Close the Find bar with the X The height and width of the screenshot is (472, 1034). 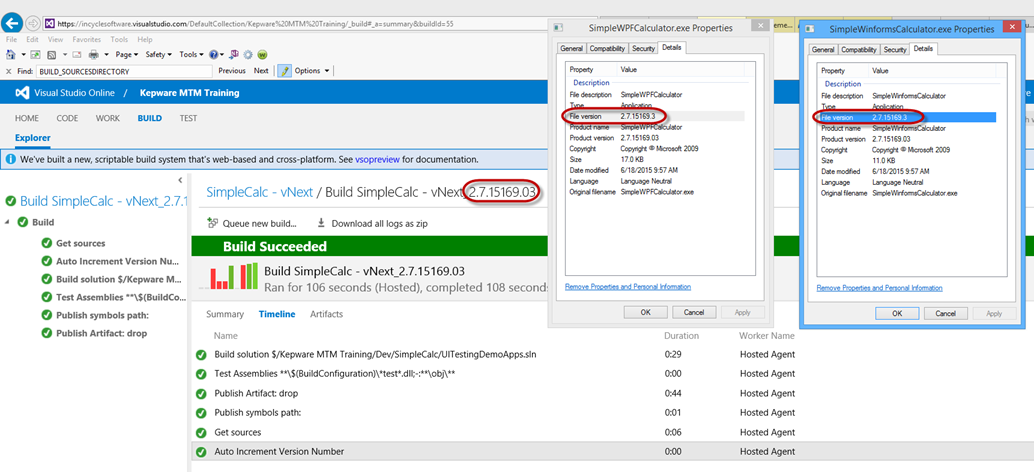[x=9, y=71]
